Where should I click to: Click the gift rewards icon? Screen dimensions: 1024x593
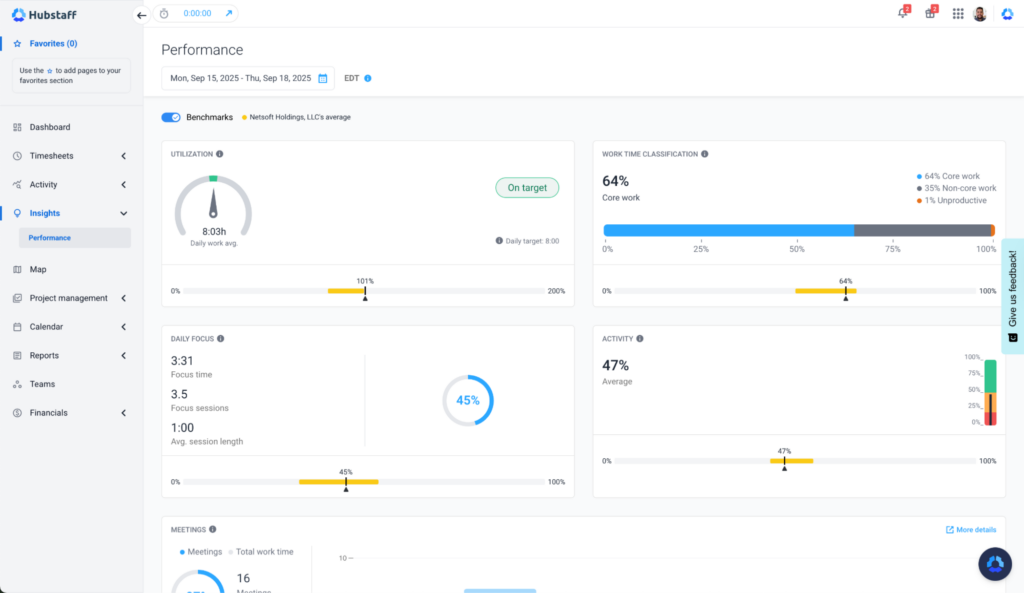(x=930, y=12)
